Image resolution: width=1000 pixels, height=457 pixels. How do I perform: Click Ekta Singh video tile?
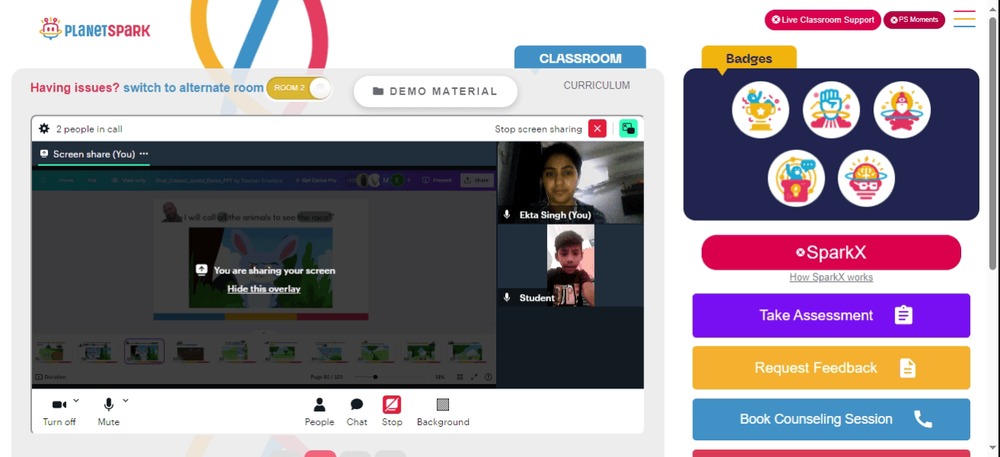click(x=570, y=182)
